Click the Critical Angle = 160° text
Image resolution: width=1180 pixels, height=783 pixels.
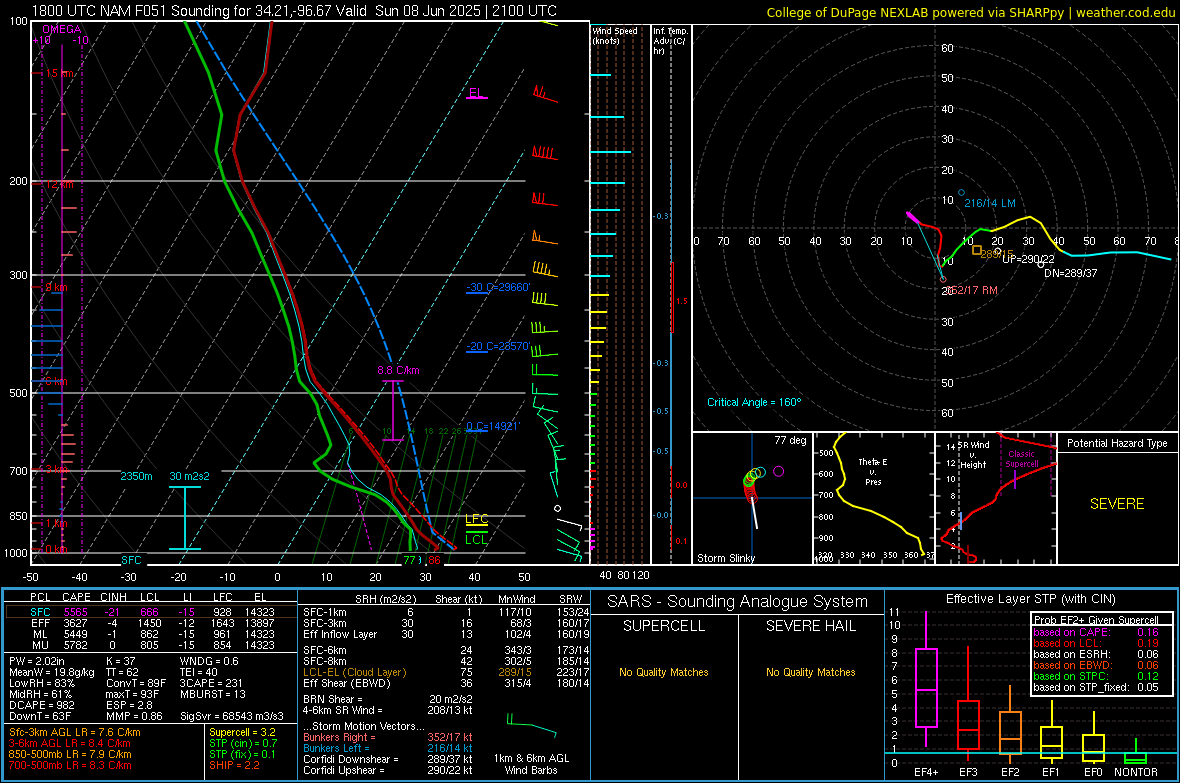(x=754, y=402)
